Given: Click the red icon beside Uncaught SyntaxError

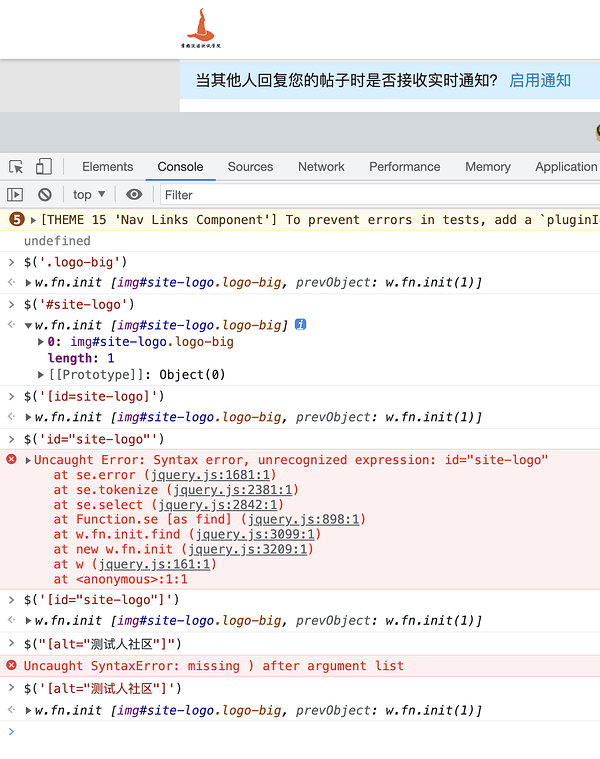Looking at the screenshot, I should (x=12, y=665).
